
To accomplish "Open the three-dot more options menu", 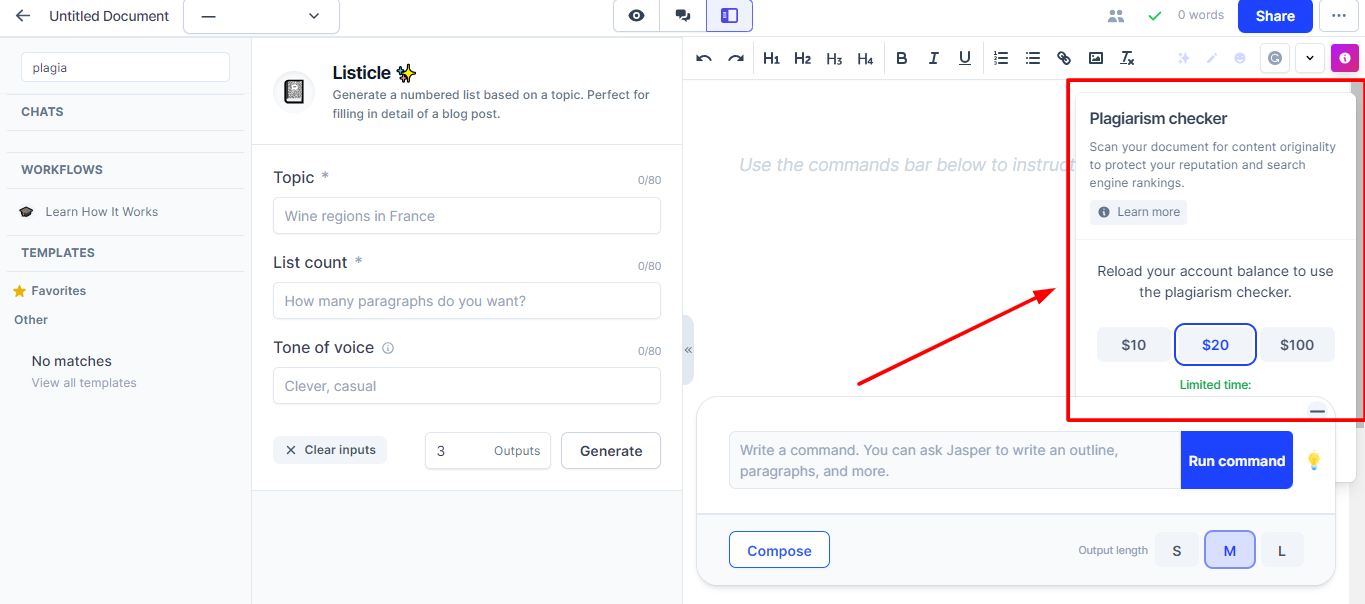I will [1339, 16].
